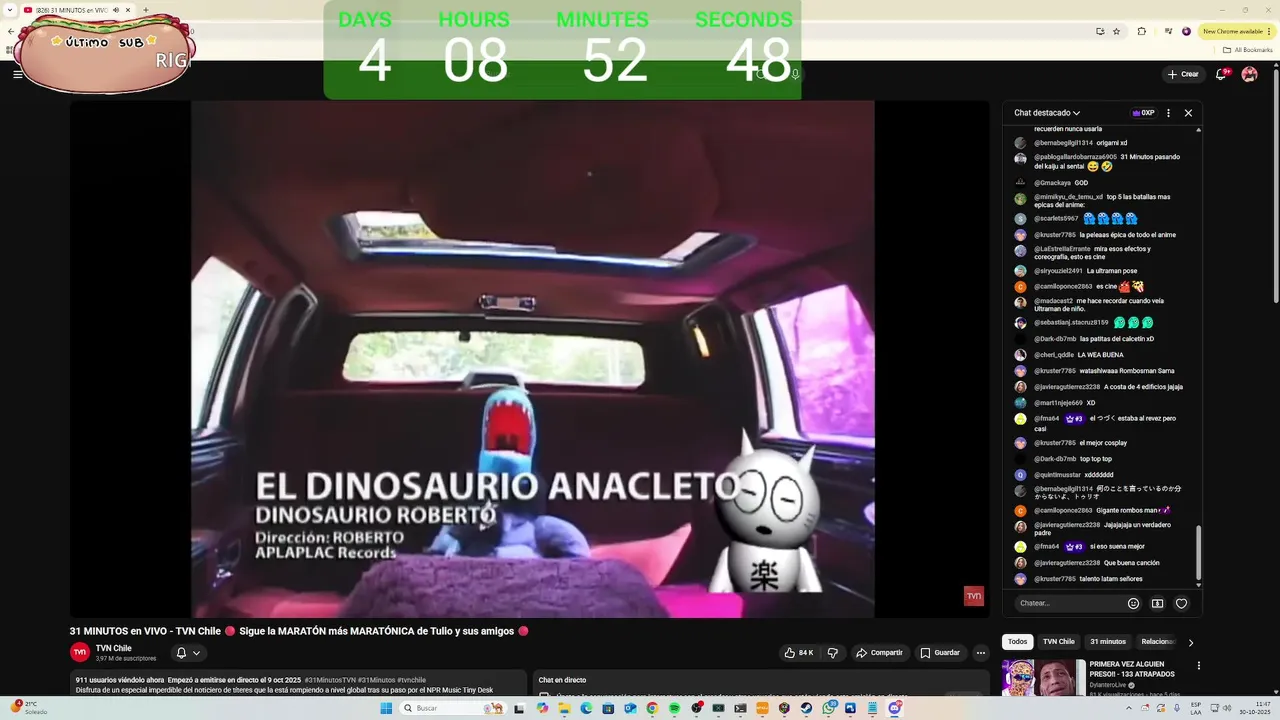
Task: Open the TVN Chile channel name link
Action: tap(114, 648)
